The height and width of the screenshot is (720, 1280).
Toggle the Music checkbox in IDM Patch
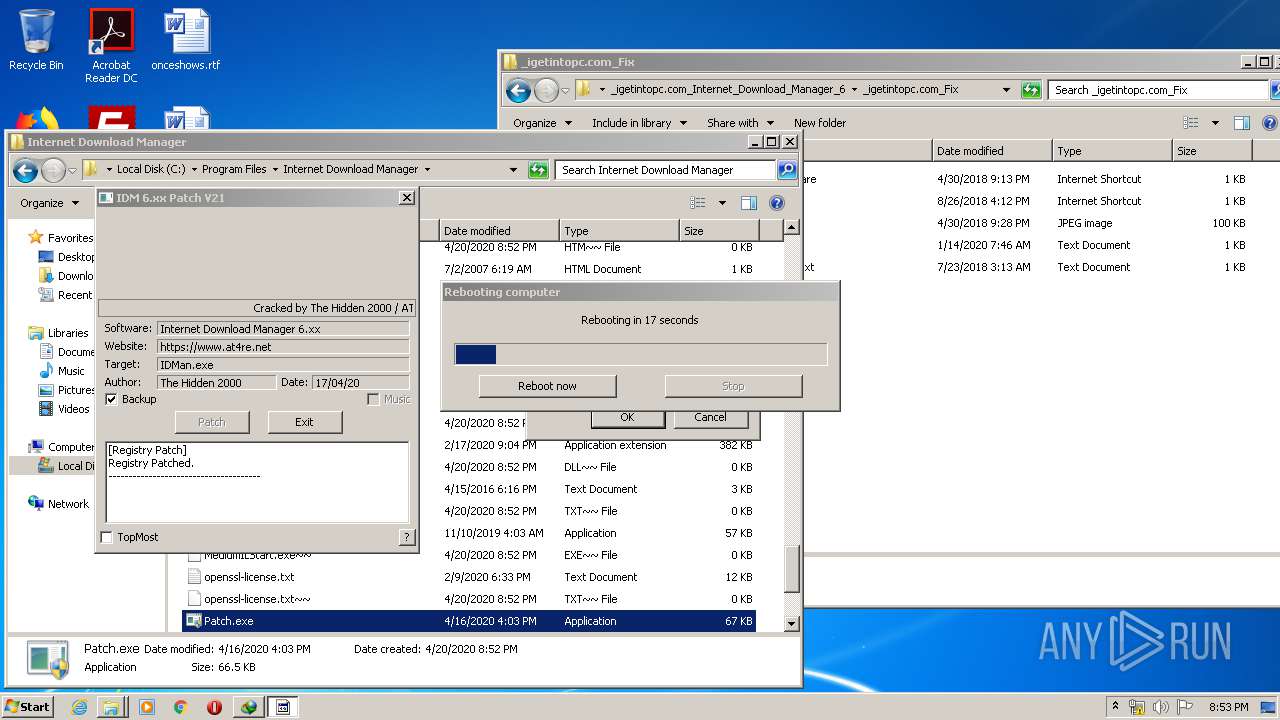tap(373, 399)
